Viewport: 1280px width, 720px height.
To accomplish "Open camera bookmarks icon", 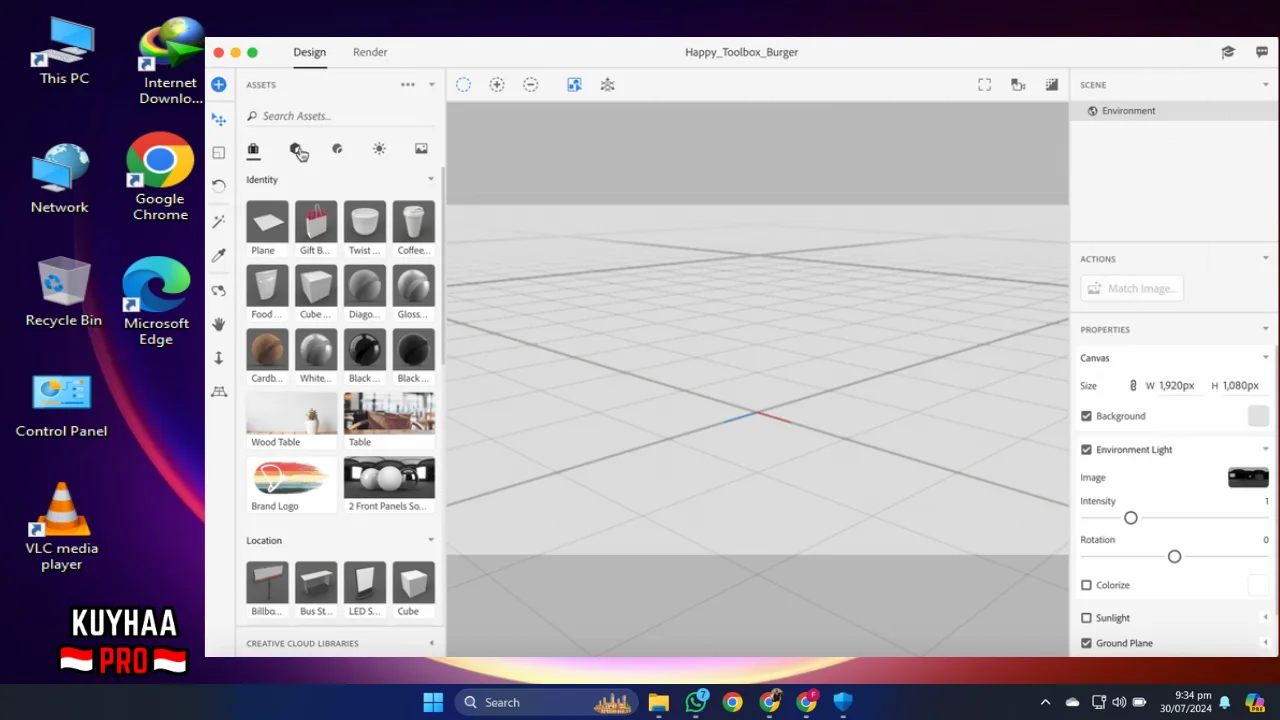I will (1018, 85).
